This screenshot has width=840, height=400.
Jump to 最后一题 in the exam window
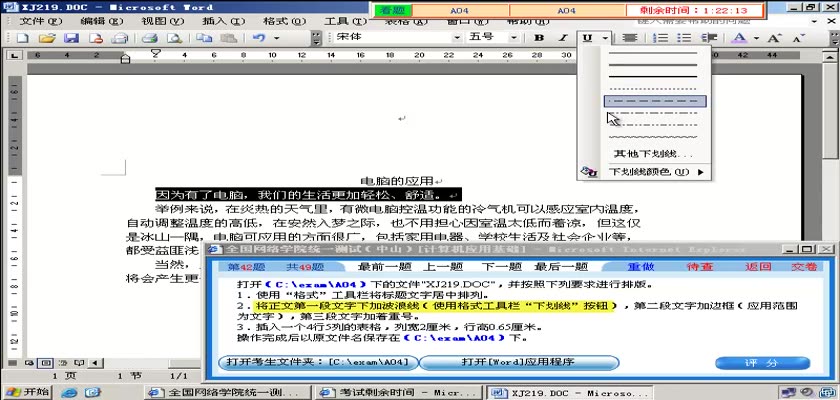pos(561,267)
